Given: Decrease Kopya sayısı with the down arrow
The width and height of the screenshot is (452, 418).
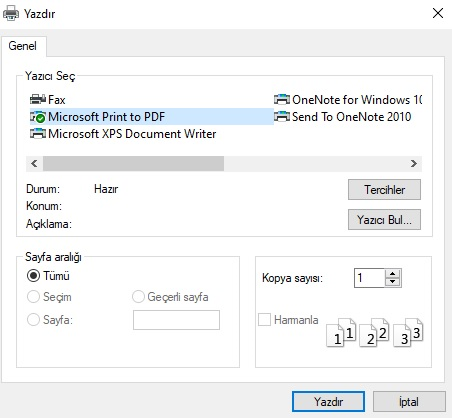Looking at the screenshot, I should tap(393, 282).
